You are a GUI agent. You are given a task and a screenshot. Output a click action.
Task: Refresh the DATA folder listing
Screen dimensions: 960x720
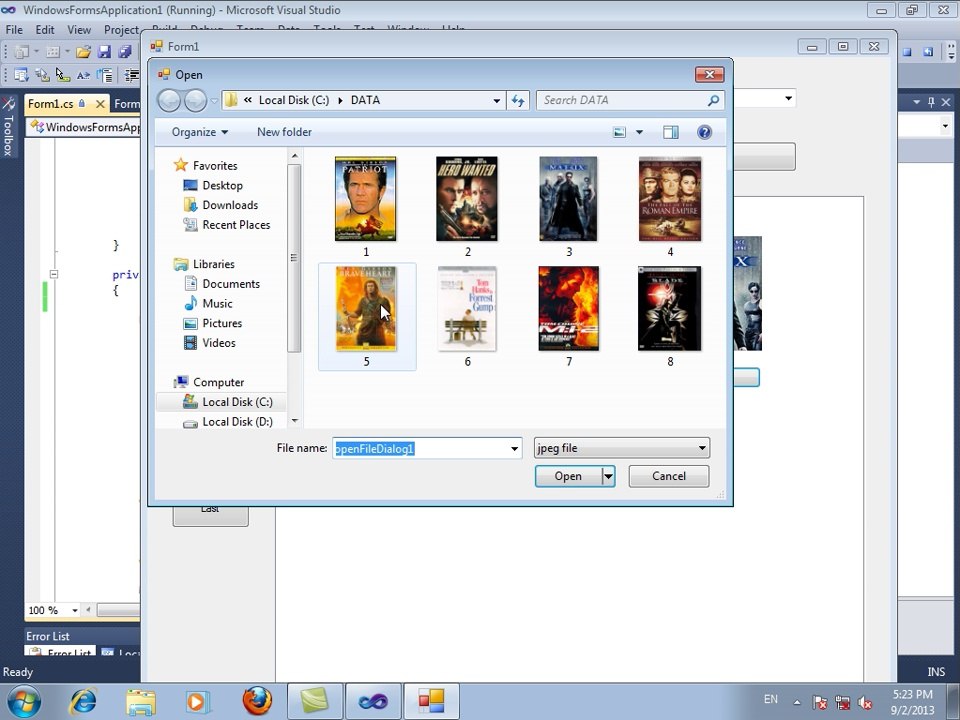[518, 100]
